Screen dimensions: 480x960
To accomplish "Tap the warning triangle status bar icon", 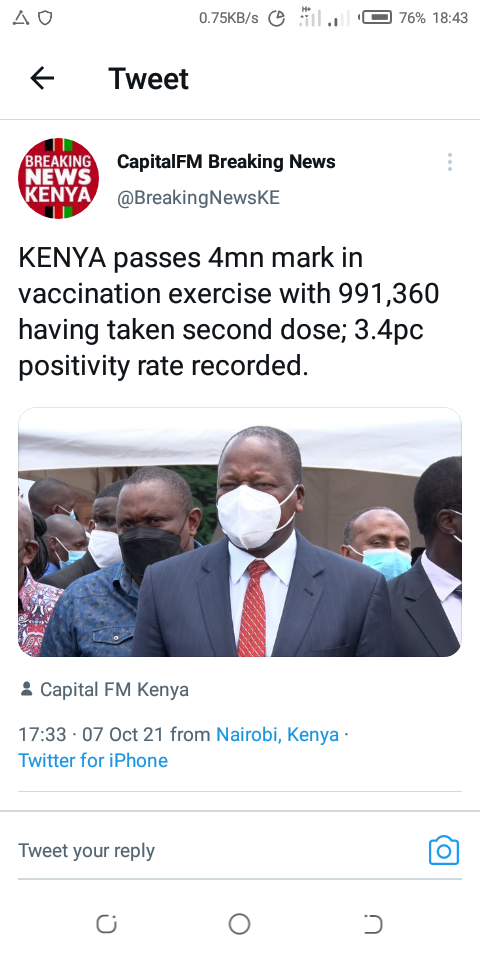I will [21, 18].
